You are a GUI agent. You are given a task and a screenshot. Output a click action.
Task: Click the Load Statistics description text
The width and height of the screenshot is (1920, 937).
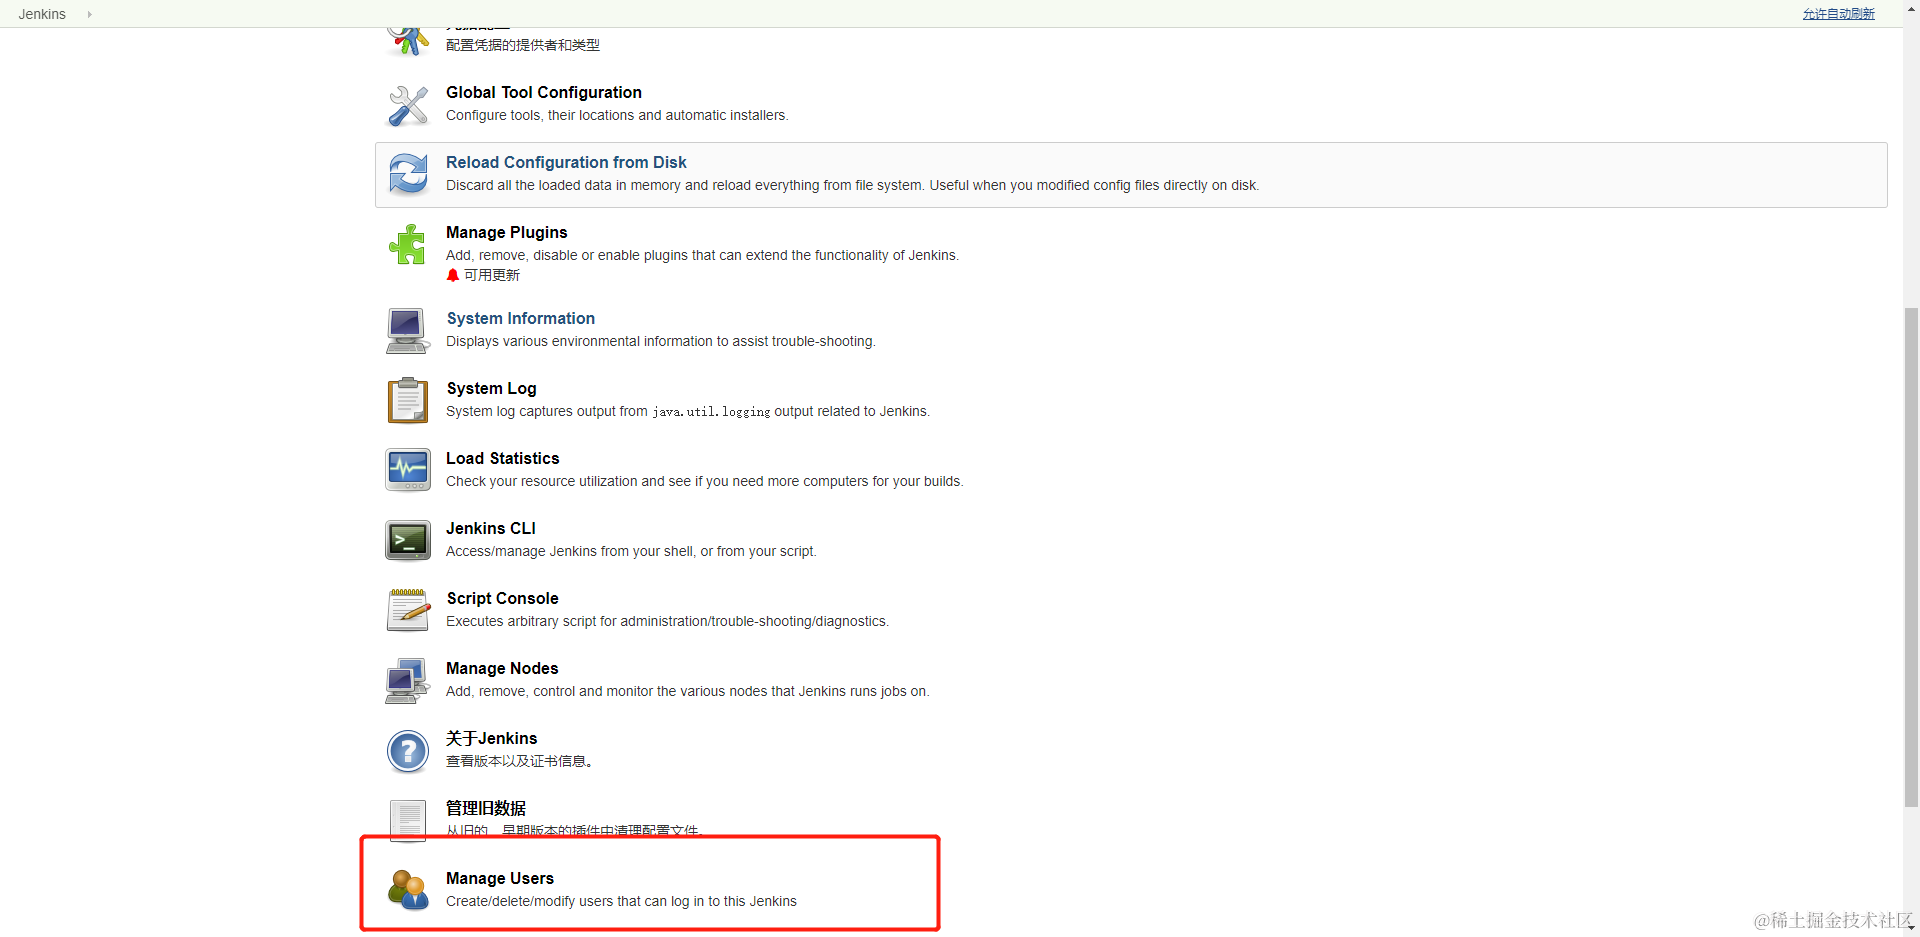click(x=705, y=481)
